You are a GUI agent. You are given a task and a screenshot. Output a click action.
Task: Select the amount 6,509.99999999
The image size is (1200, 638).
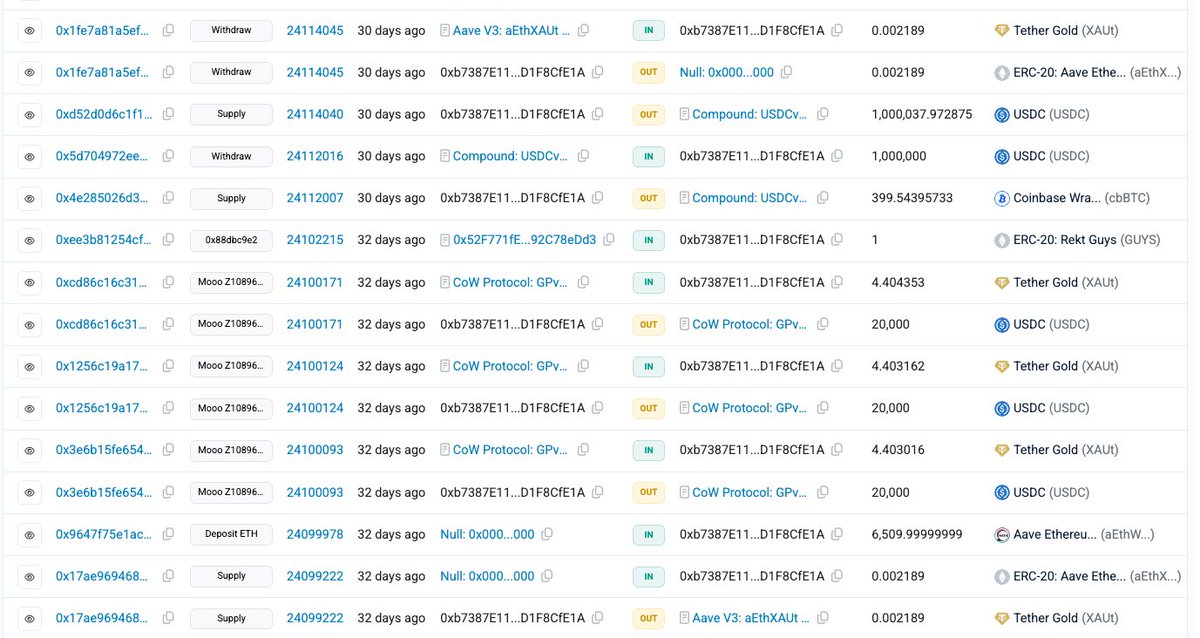pyautogui.click(x=917, y=535)
